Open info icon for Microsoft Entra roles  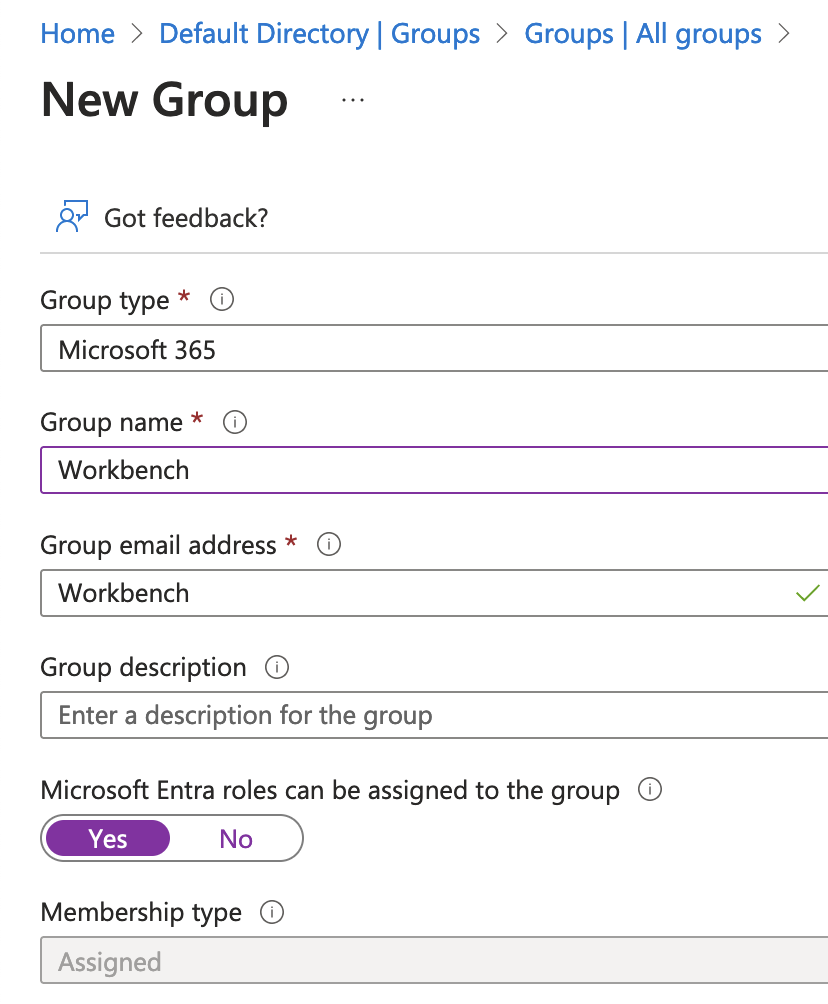[x=649, y=789]
